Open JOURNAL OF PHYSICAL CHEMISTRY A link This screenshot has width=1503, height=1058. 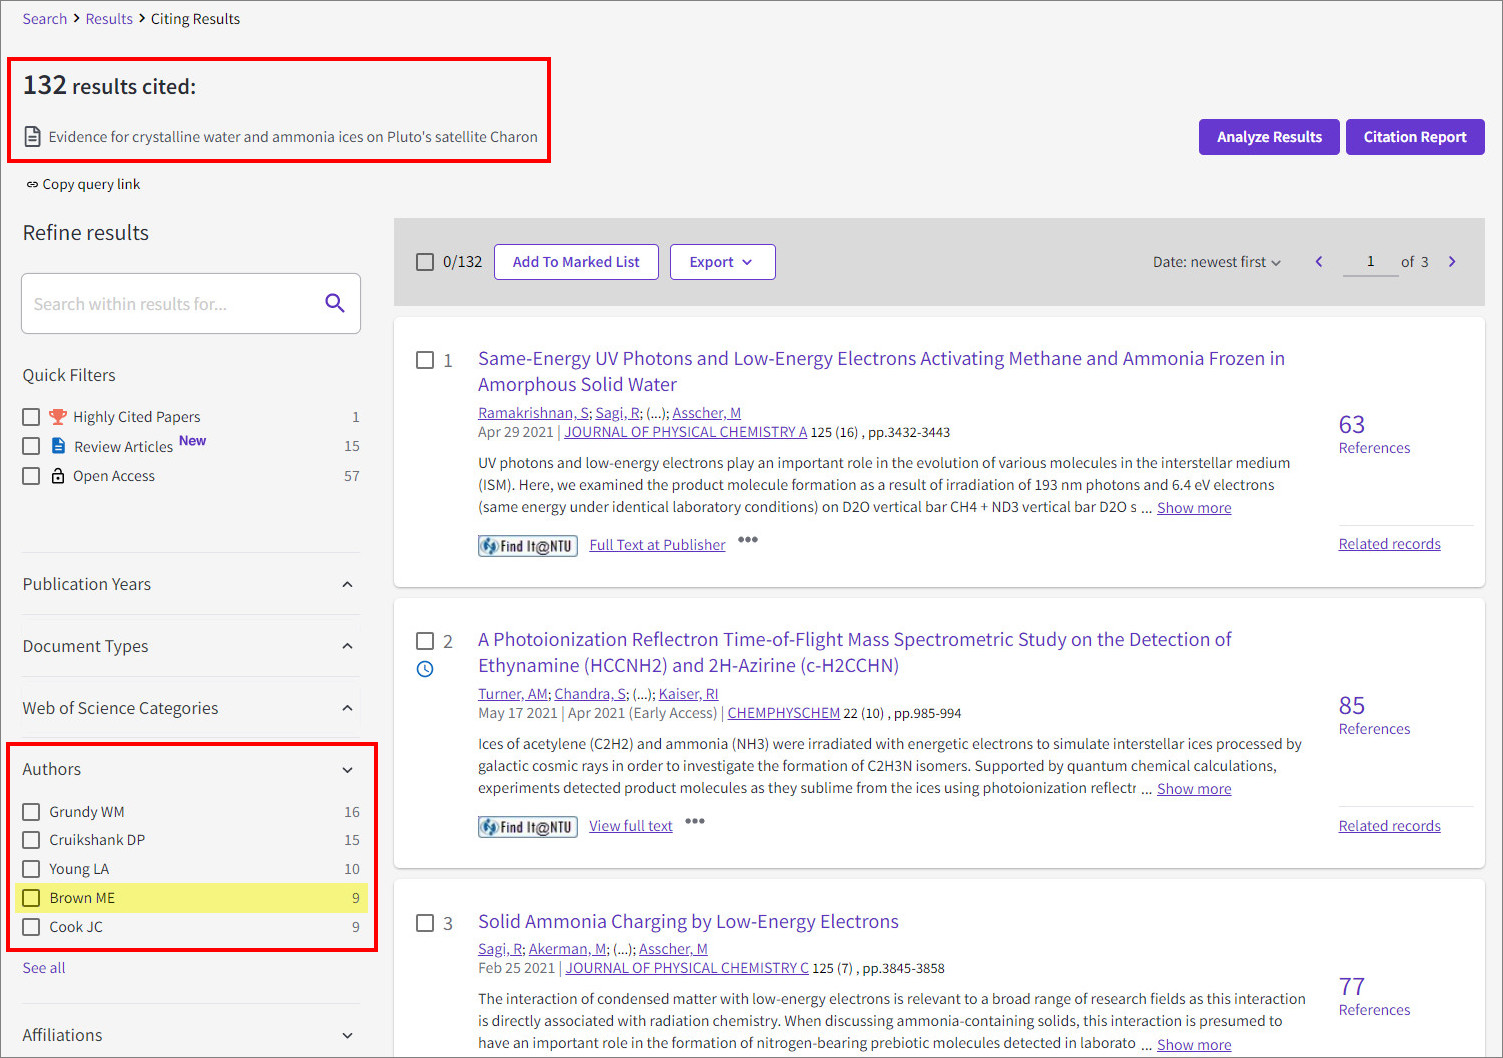685,432
